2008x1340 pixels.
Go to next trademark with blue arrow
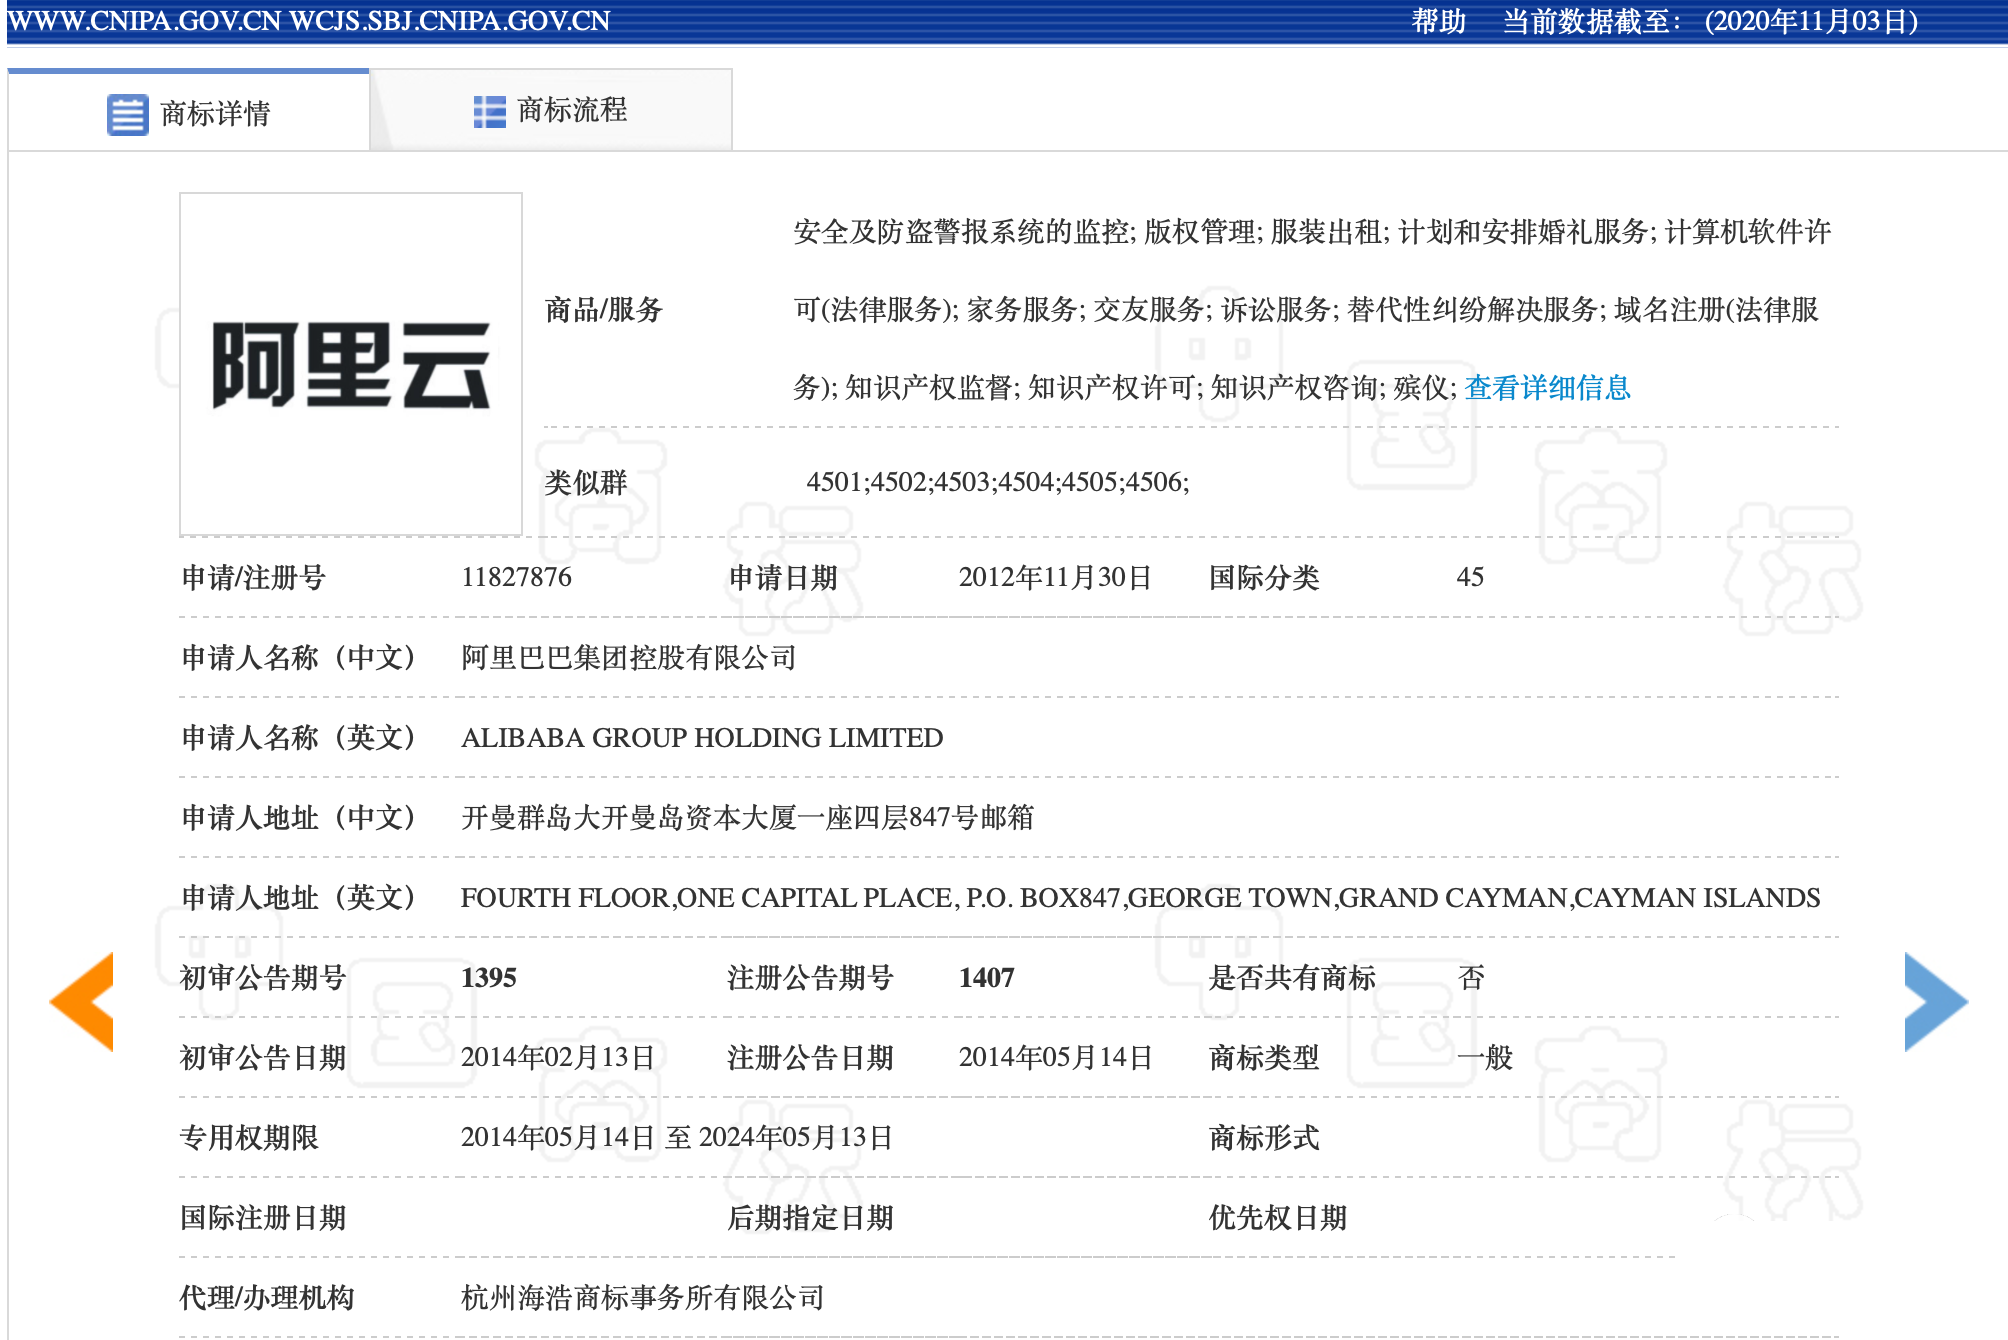click(1936, 1001)
